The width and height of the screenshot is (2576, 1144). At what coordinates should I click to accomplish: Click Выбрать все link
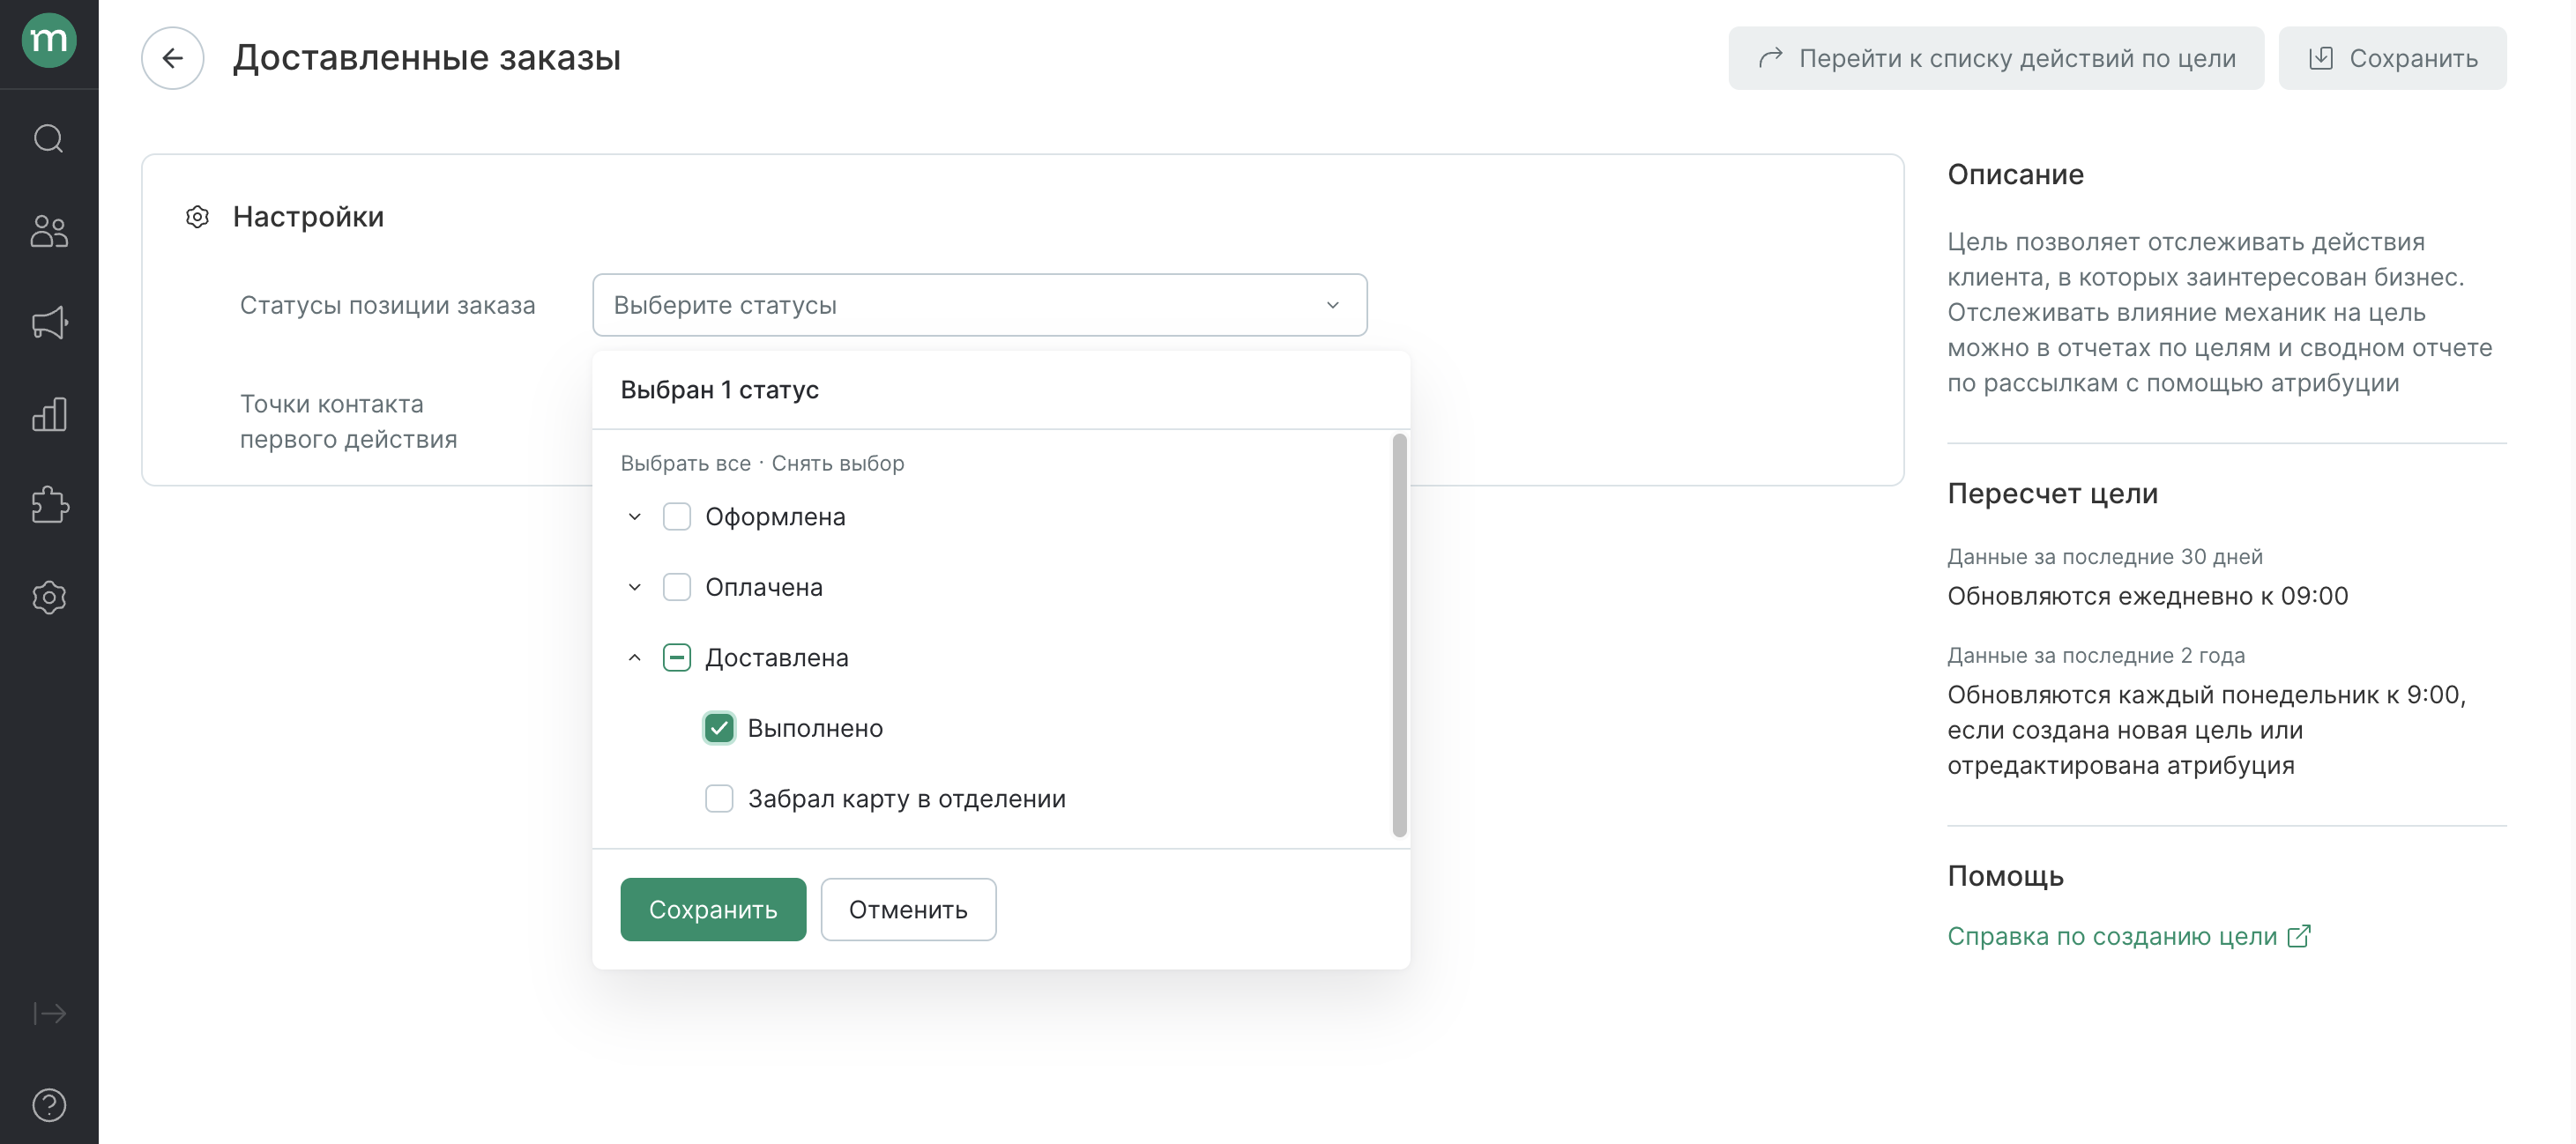tap(685, 464)
